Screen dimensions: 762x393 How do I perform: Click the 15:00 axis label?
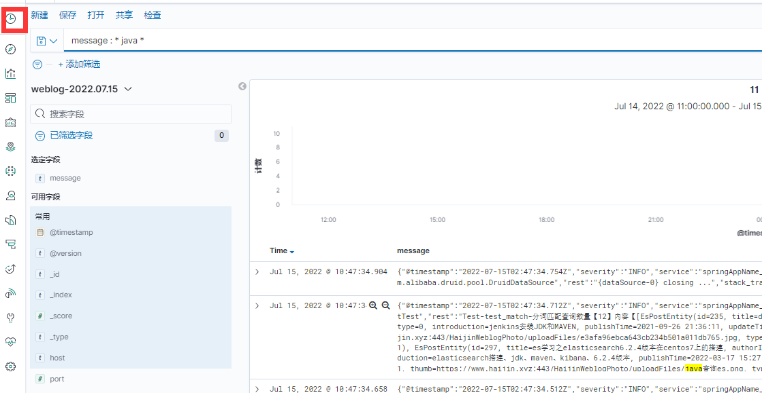[437, 220]
